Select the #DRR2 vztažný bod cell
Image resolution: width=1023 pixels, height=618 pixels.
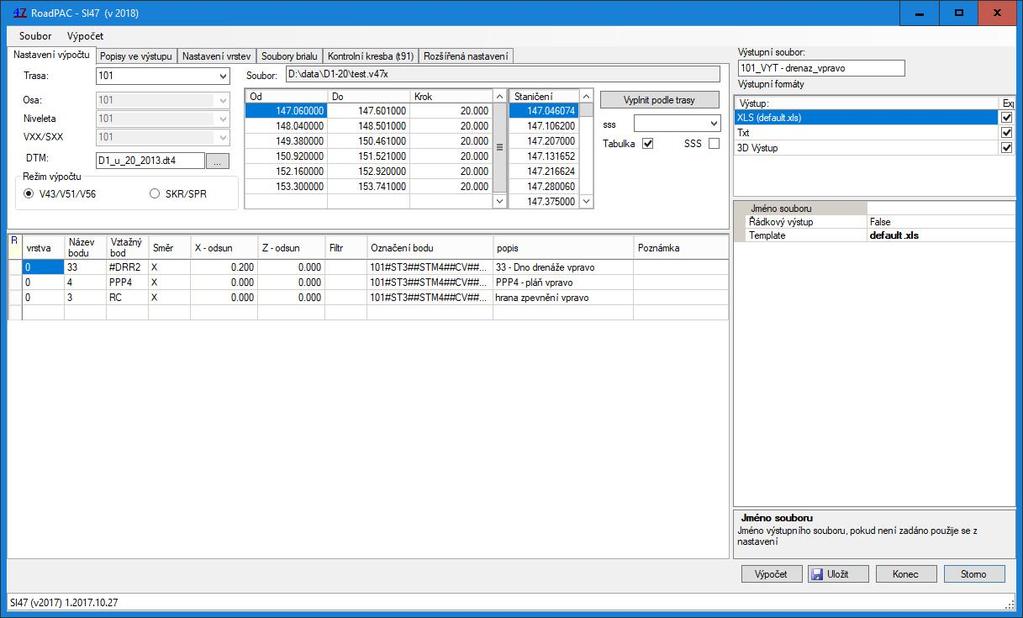click(127, 268)
